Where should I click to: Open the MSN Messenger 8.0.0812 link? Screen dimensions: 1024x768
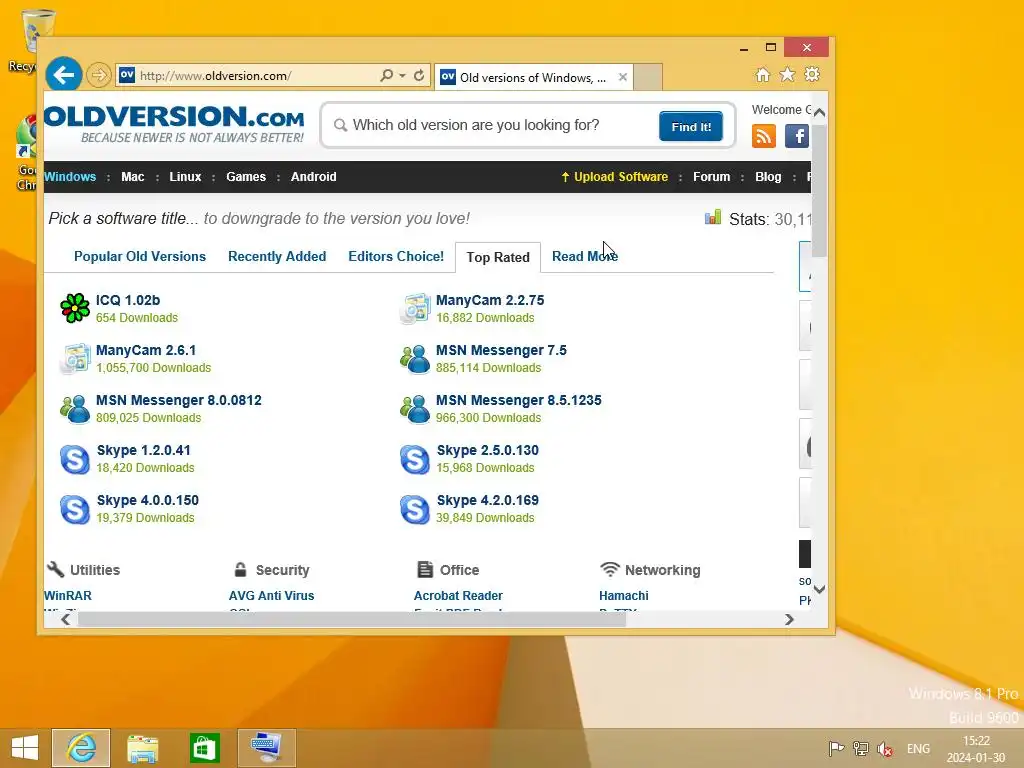[179, 400]
